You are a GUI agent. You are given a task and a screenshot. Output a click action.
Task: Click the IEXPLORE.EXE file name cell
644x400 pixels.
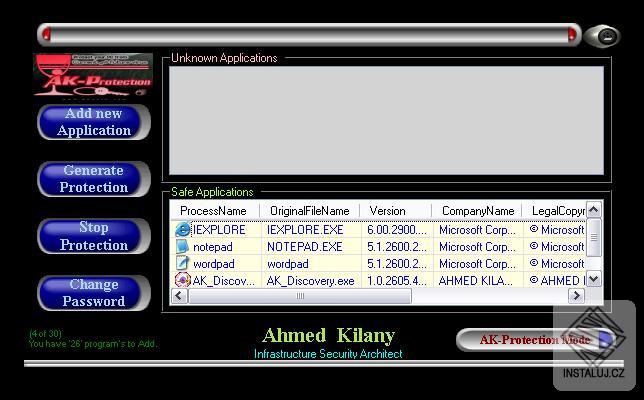coord(305,230)
